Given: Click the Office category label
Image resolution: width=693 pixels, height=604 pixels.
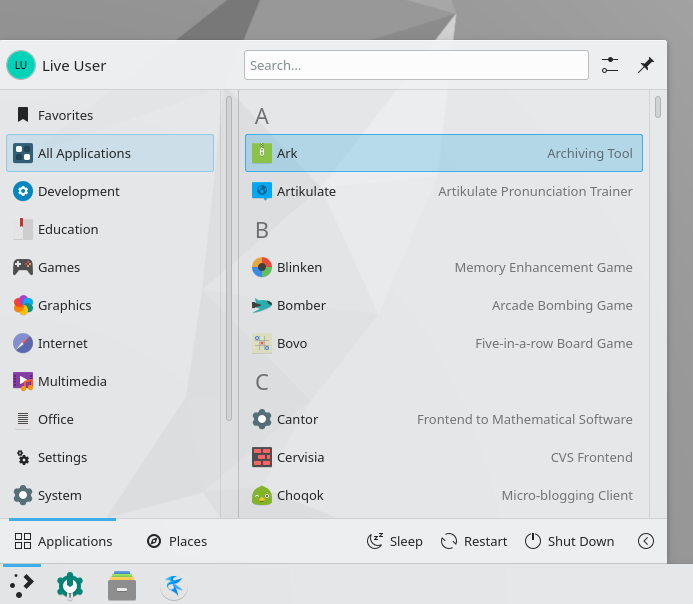Looking at the screenshot, I should (56, 419).
